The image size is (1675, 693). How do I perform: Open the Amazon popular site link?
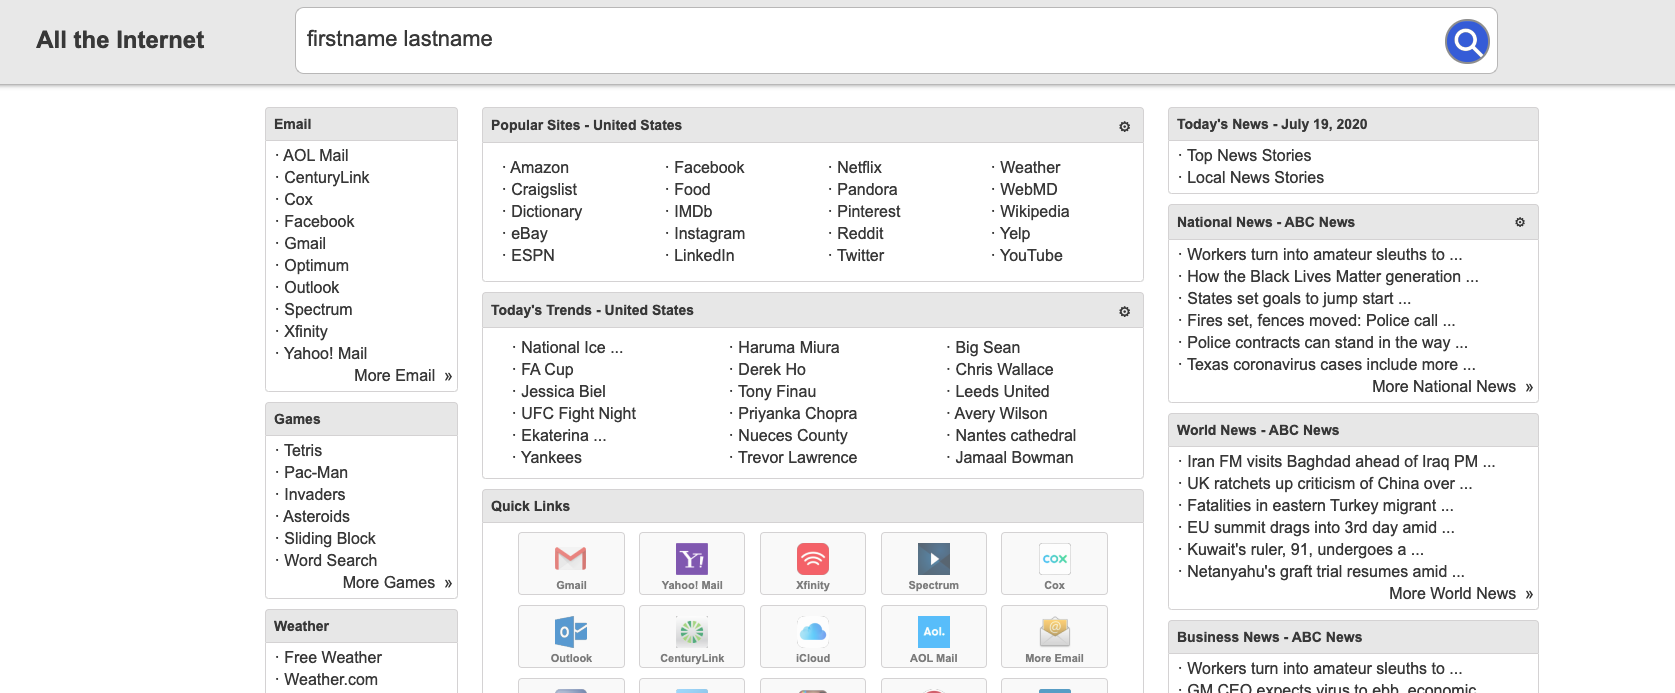pos(539,168)
